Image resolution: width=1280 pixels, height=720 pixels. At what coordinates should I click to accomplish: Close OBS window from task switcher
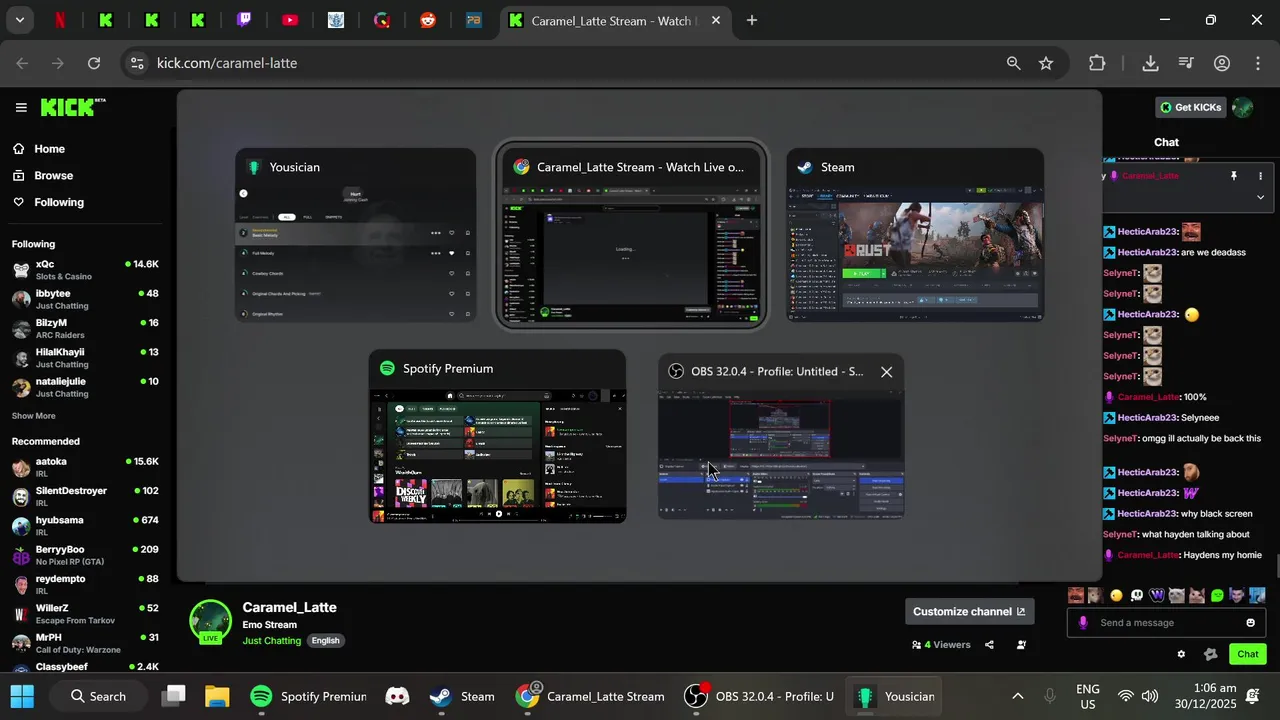(x=886, y=372)
